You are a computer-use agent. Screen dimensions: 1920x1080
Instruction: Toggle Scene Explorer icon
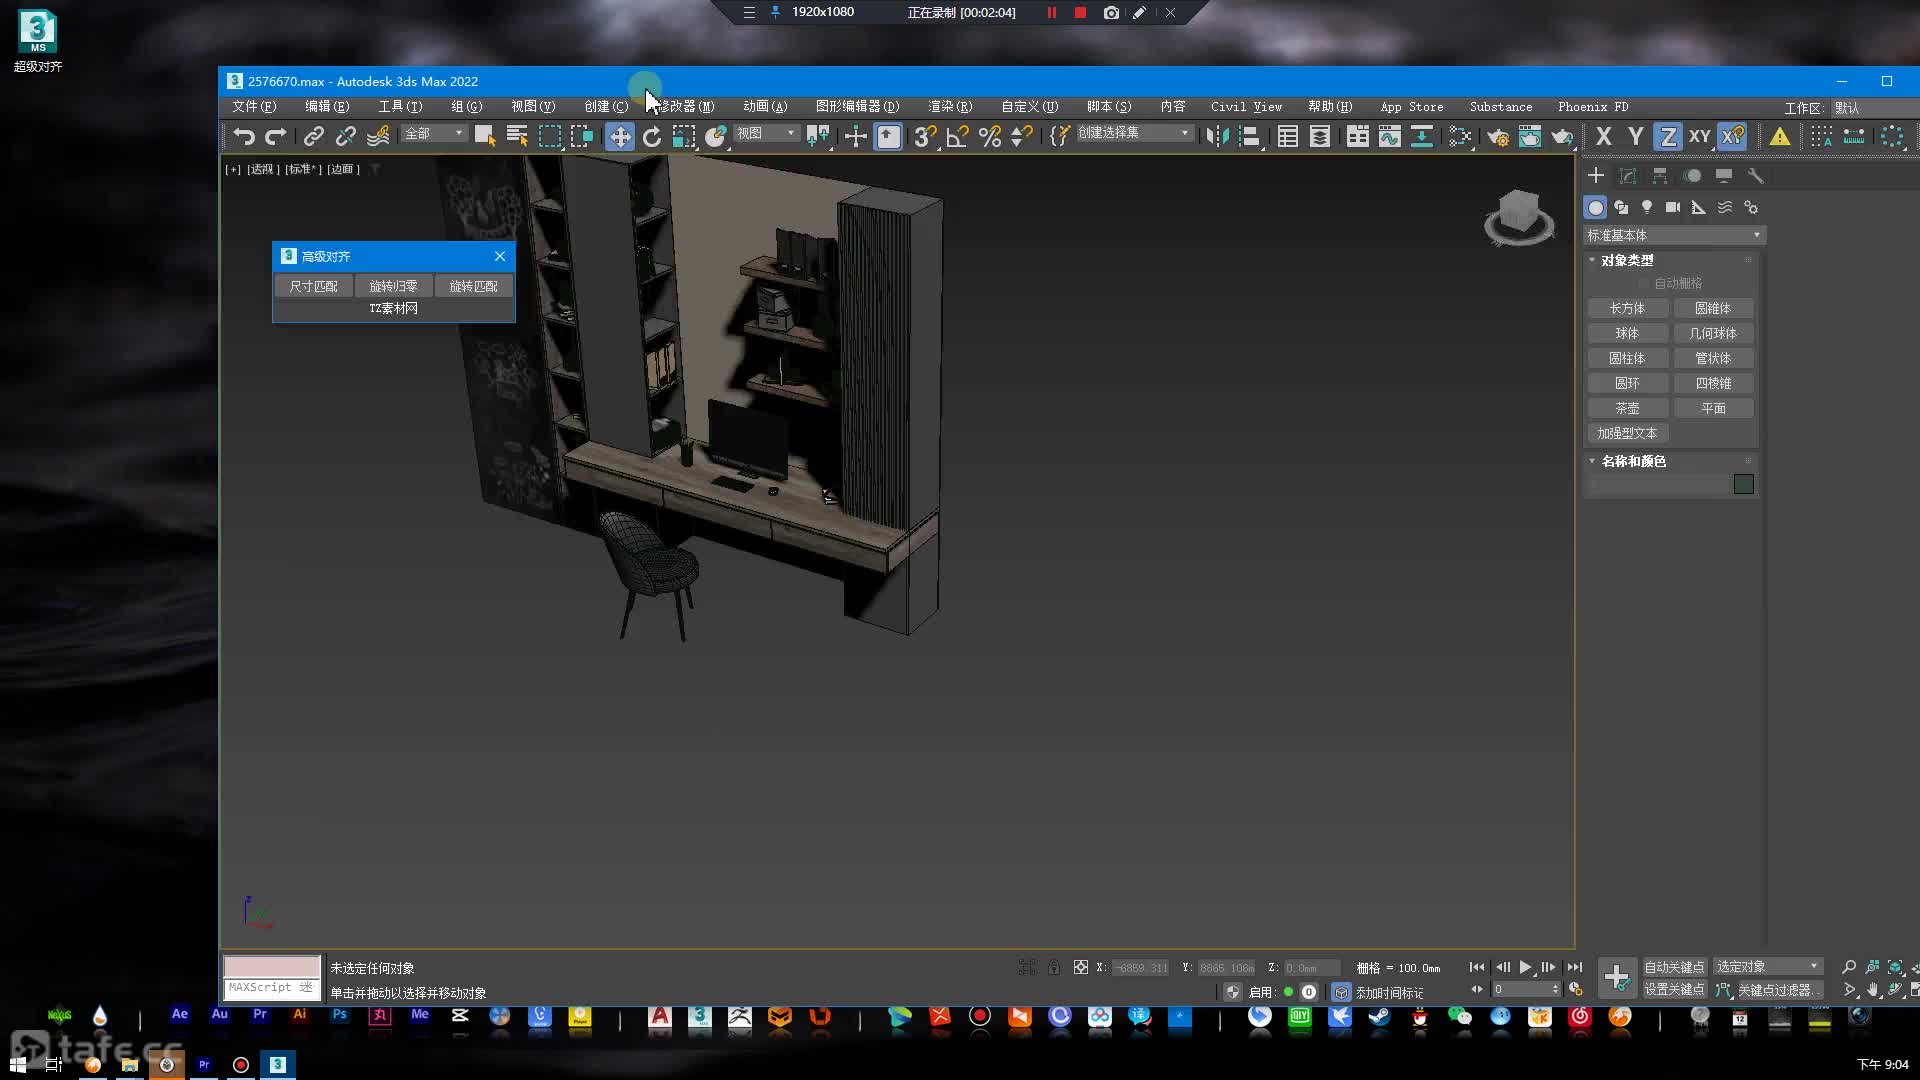tap(1288, 137)
